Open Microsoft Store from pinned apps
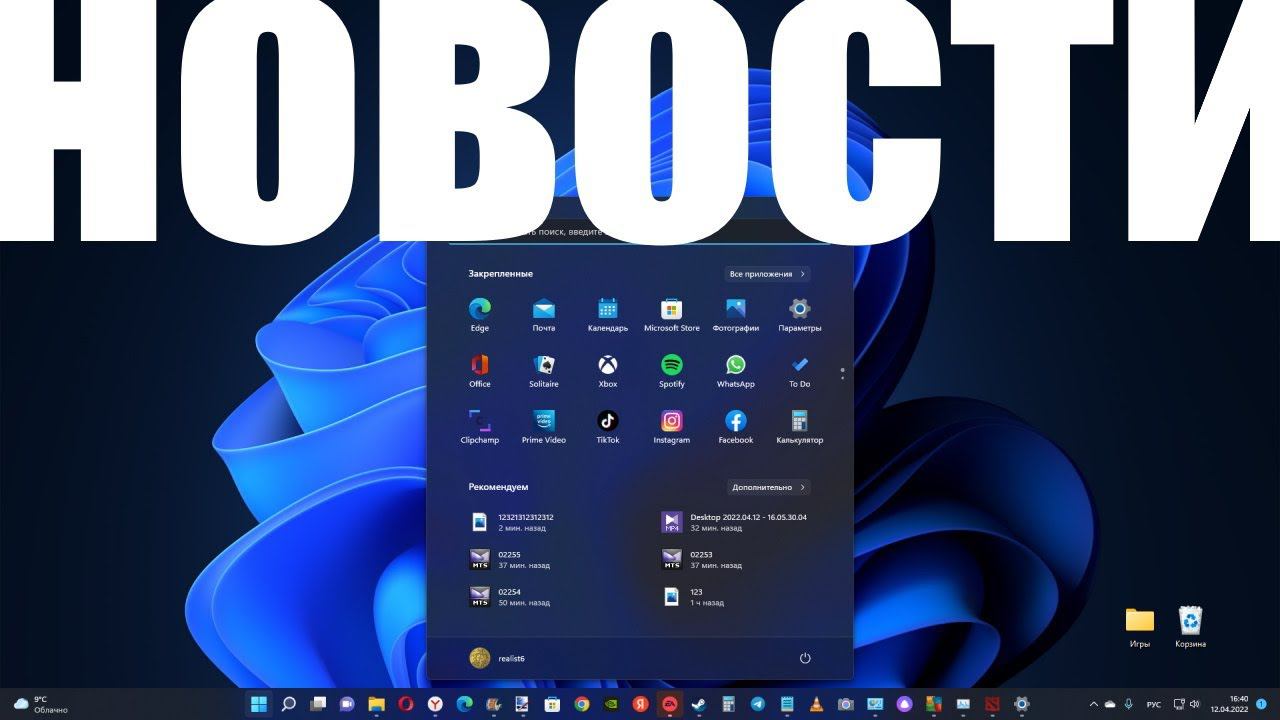The width and height of the screenshot is (1280, 720). pos(672,314)
